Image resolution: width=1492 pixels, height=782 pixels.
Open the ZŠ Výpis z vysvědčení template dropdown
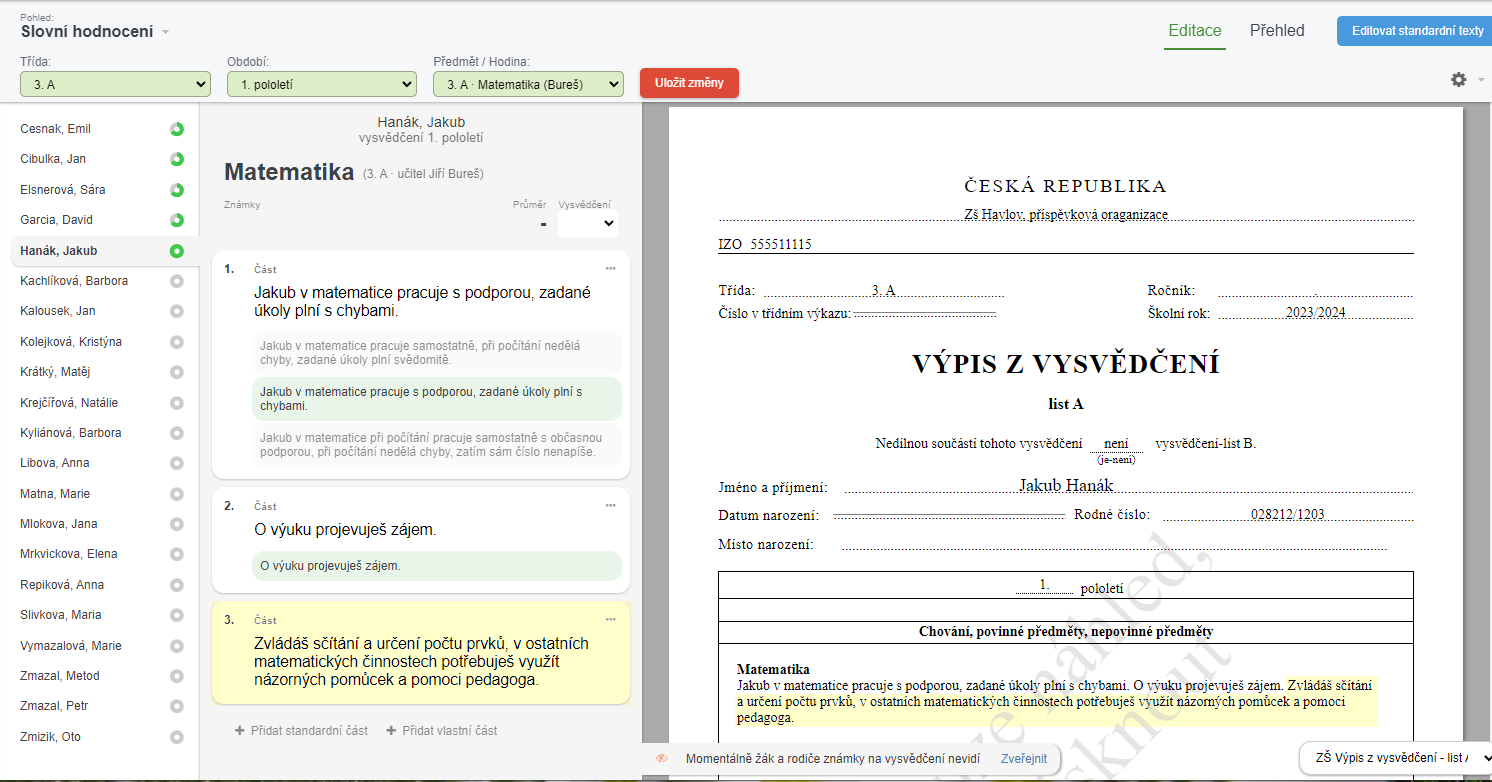(x=1395, y=758)
